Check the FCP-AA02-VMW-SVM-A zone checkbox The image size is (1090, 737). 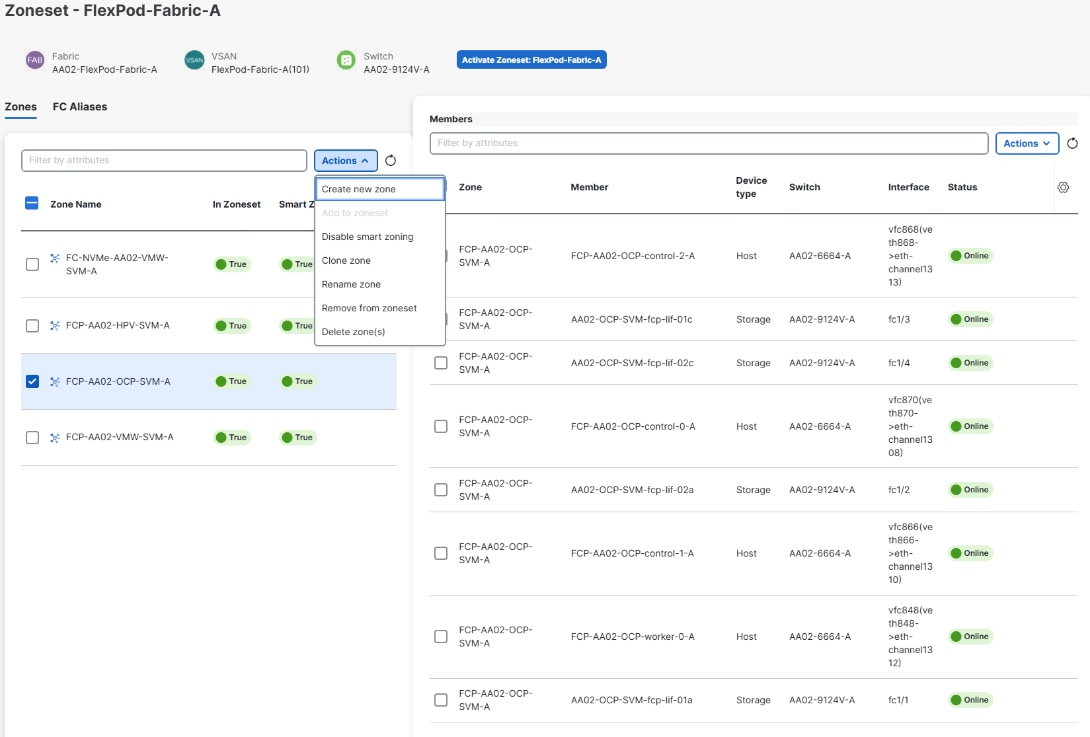click(x=32, y=437)
